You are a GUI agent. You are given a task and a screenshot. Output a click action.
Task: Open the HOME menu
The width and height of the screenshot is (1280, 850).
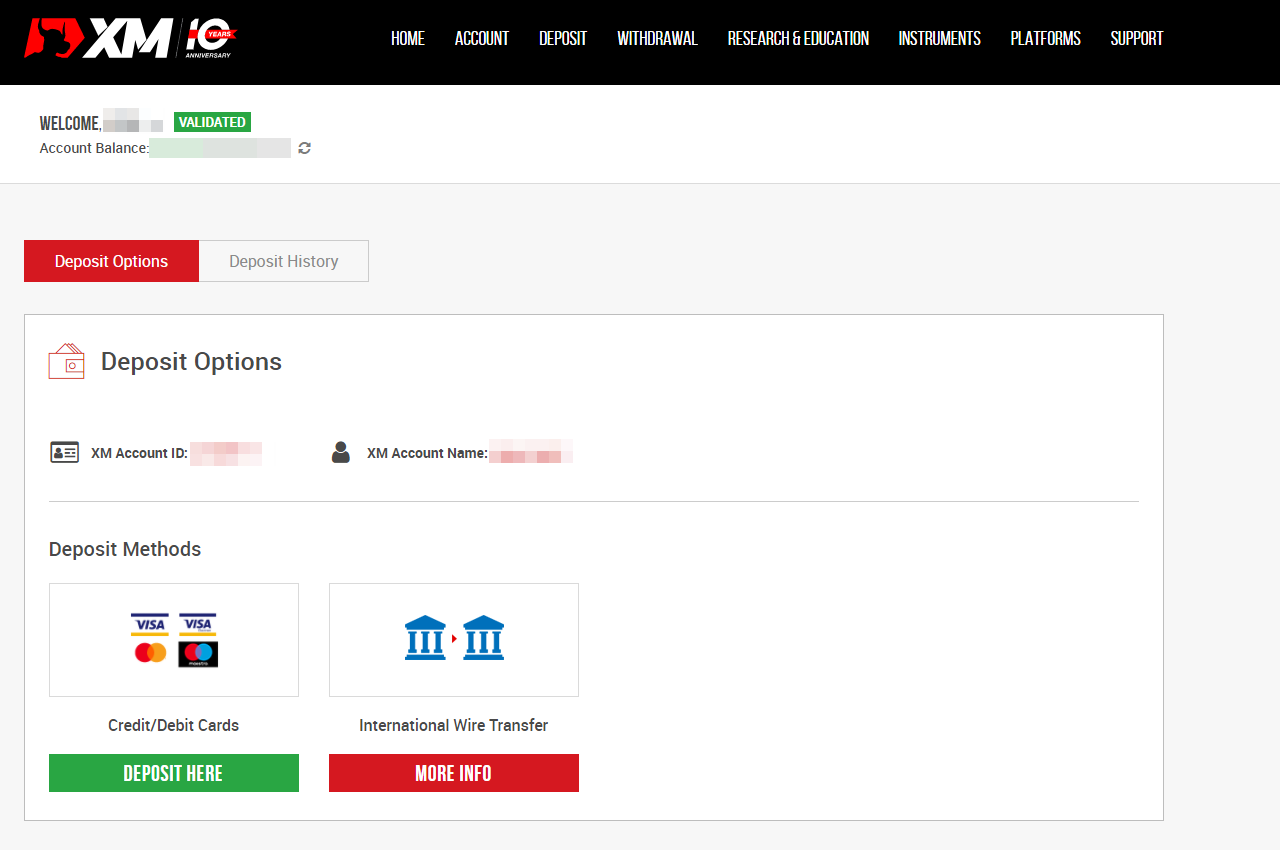408,38
